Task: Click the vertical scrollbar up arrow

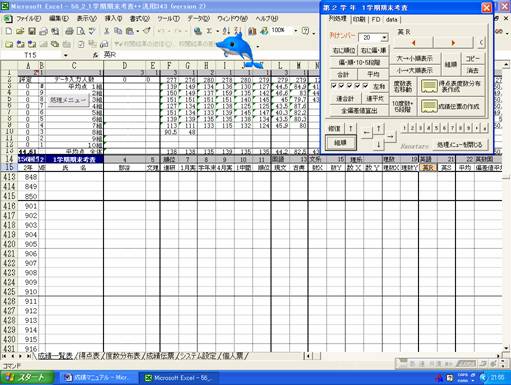Action: pyautogui.click(x=506, y=64)
